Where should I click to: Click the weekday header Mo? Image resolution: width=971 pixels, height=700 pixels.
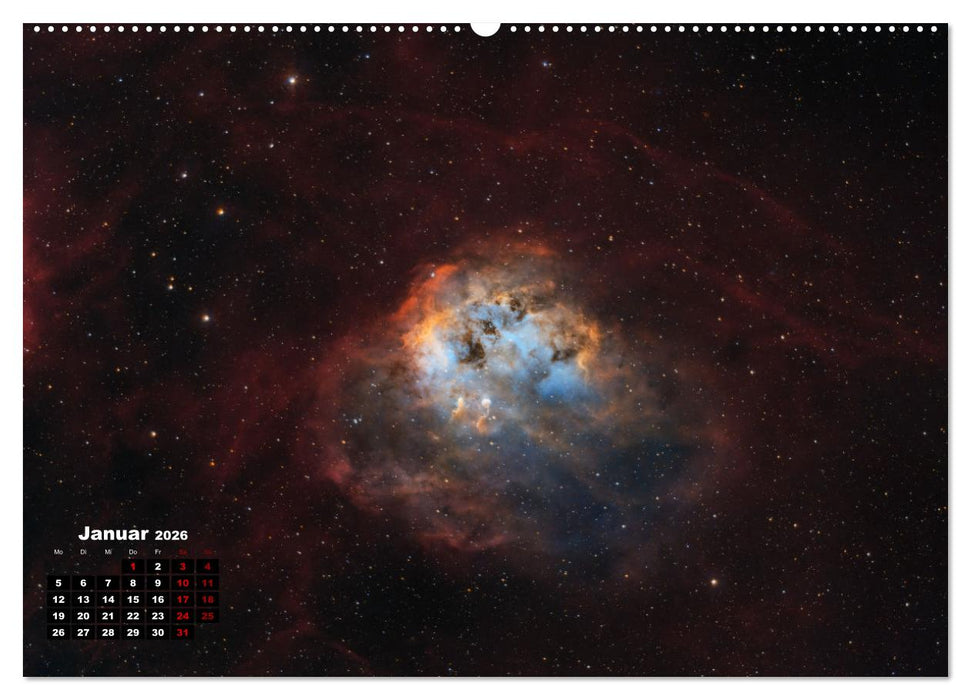(59, 552)
